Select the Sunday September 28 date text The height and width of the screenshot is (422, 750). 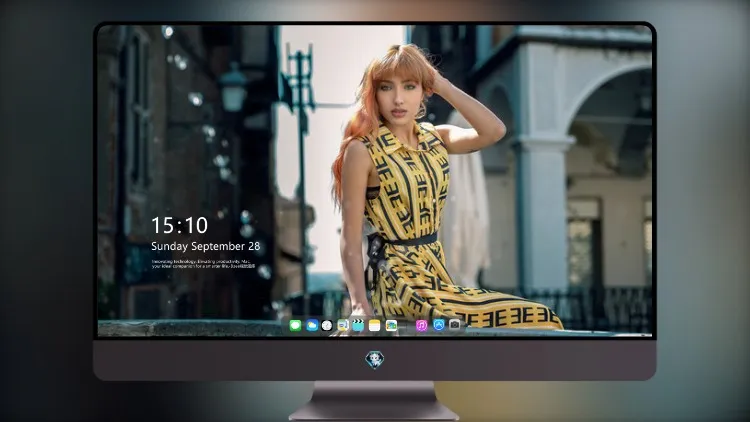[206, 246]
